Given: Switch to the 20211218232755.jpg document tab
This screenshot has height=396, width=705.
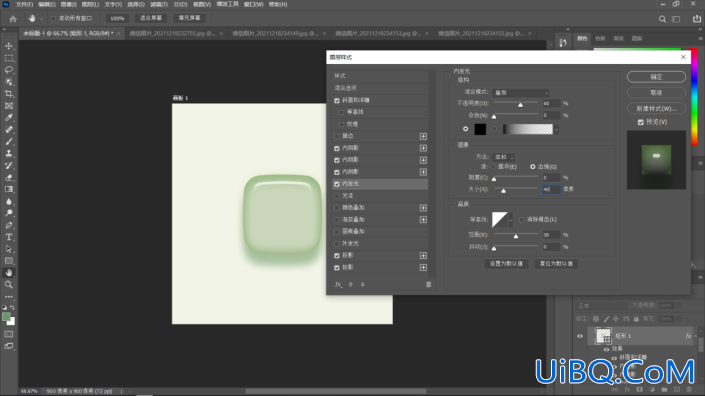Looking at the screenshot, I should pos(173,34).
